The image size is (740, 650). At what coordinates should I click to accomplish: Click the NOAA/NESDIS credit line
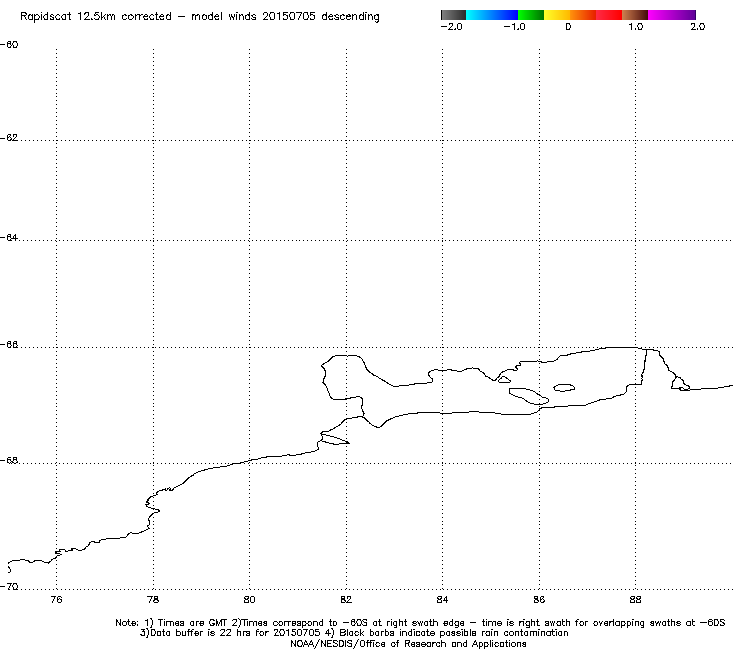[408, 644]
